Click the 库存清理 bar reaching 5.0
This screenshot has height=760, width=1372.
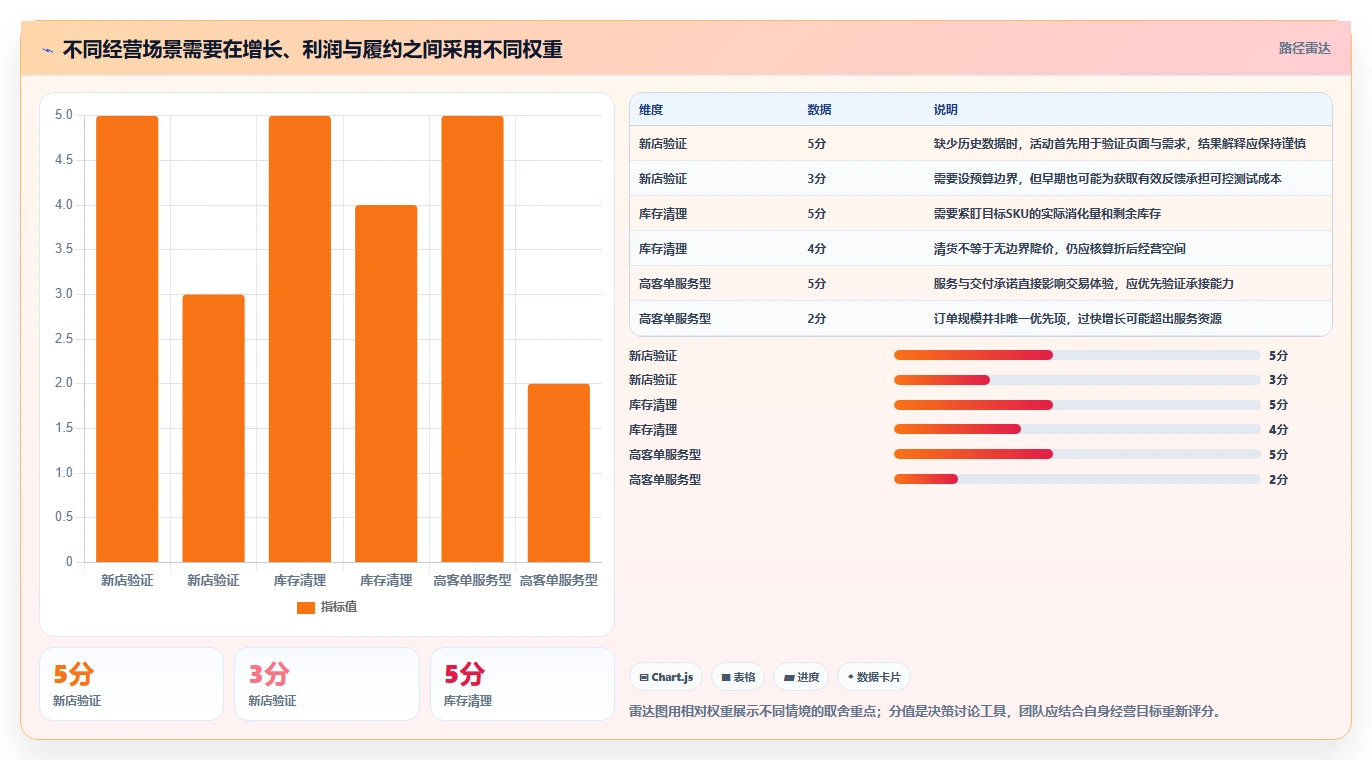click(300, 339)
